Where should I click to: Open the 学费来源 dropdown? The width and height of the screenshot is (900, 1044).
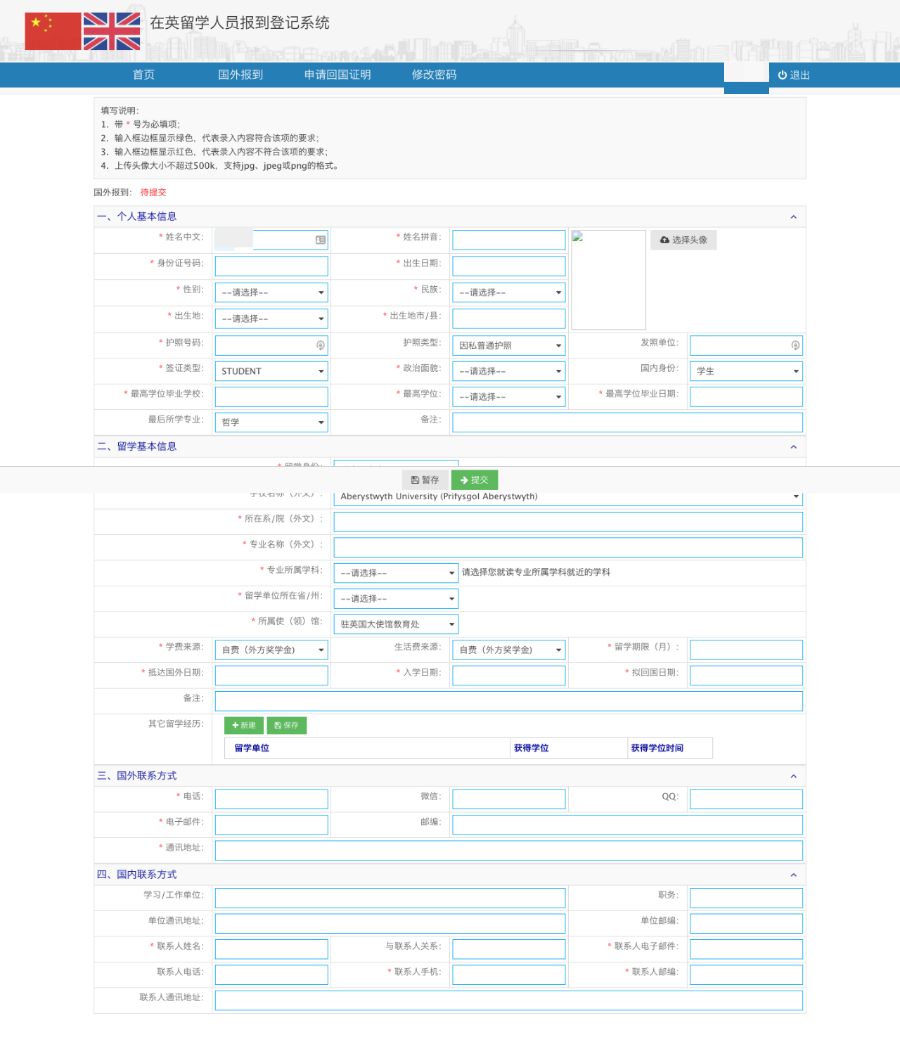[272, 650]
